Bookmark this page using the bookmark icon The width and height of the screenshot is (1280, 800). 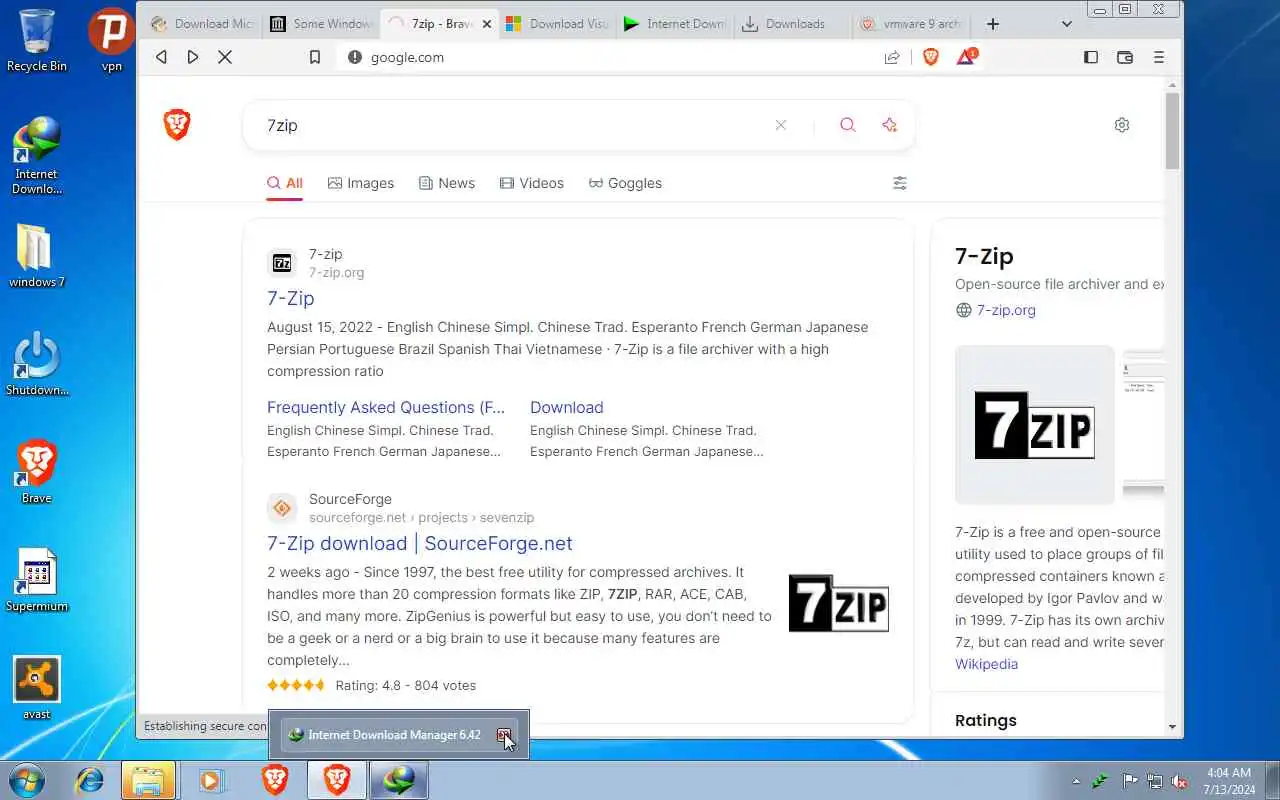(x=315, y=57)
